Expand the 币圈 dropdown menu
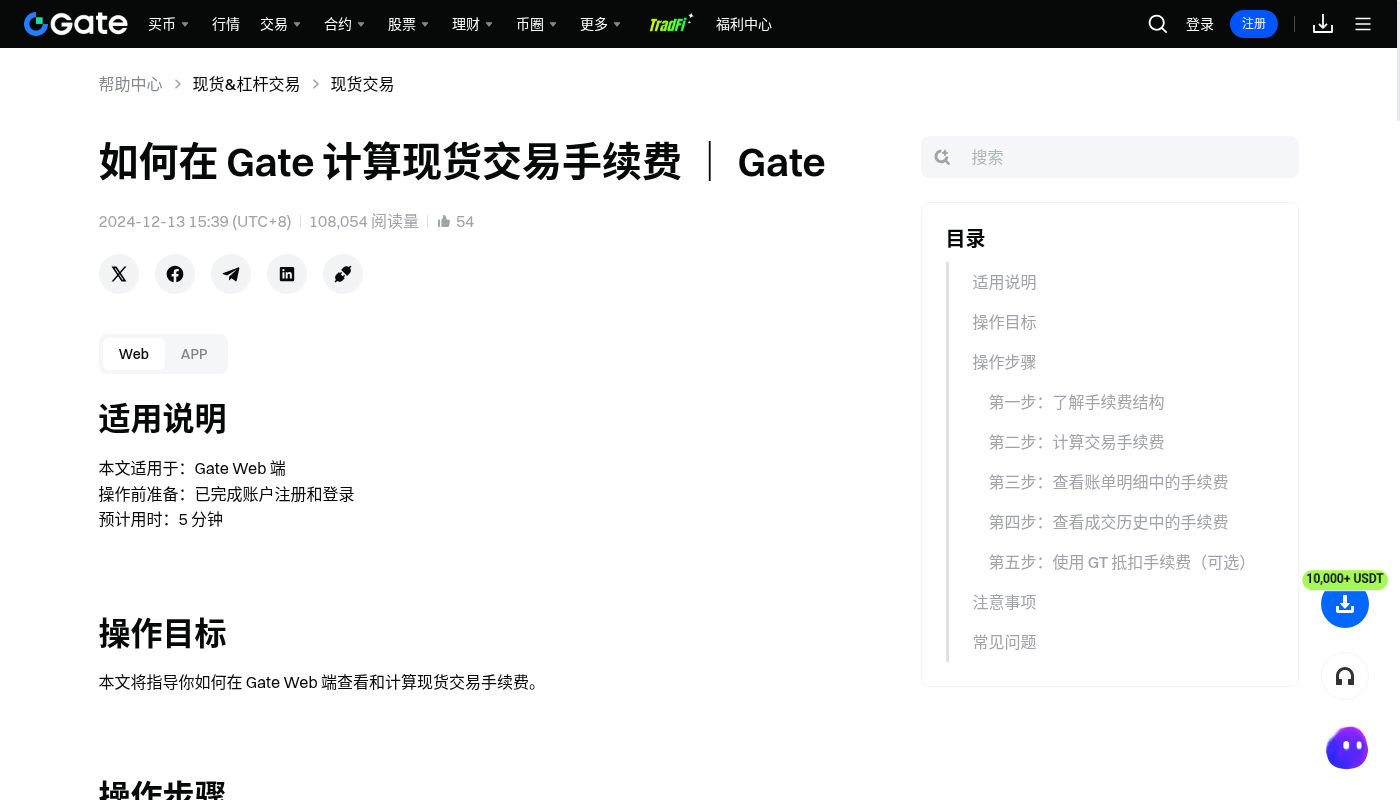The height and width of the screenshot is (800, 1400). 536,24
